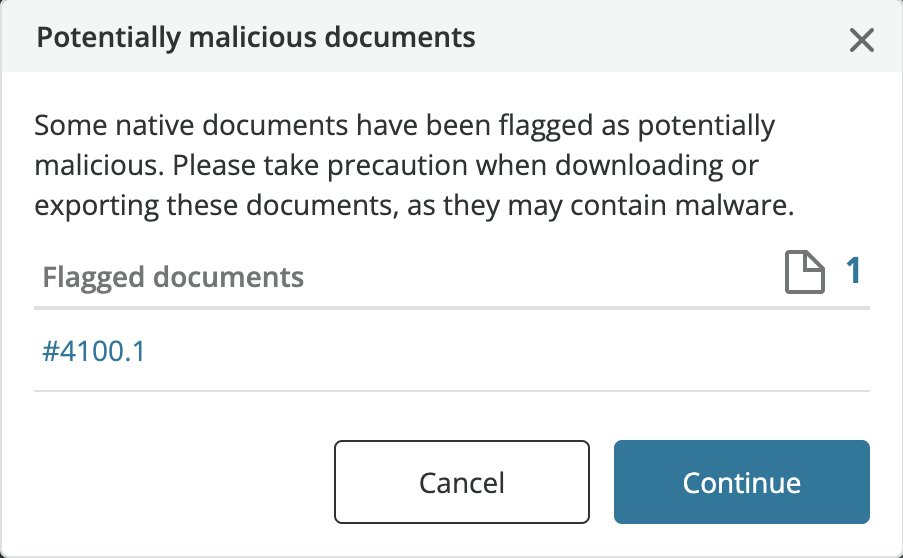Screen dimensions: 903x558
Task: Open flagged document #4100.1
Action: point(94,351)
